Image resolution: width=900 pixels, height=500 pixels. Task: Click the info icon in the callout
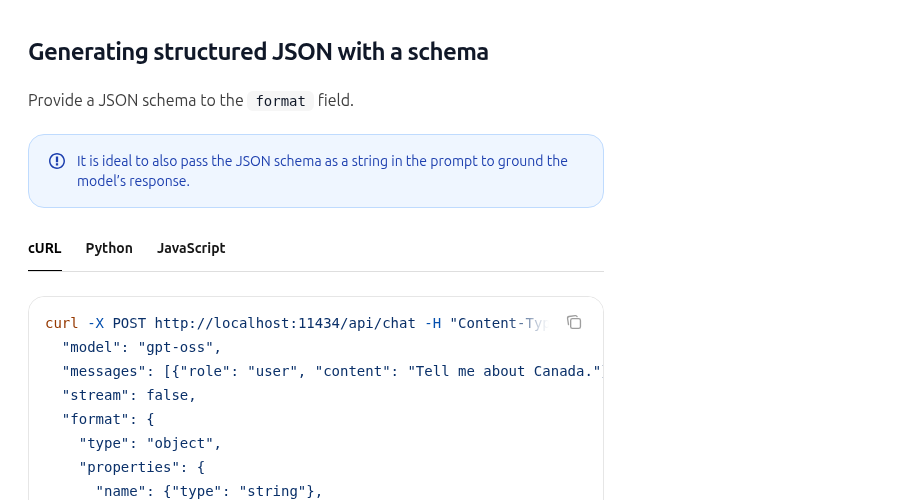click(57, 161)
